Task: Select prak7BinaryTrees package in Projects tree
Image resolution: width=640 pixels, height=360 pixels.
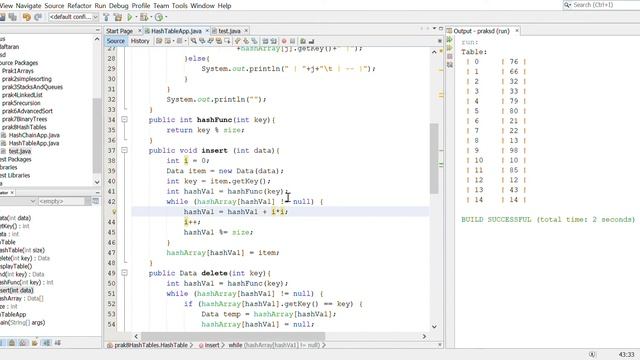Action: click(x=24, y=119)
